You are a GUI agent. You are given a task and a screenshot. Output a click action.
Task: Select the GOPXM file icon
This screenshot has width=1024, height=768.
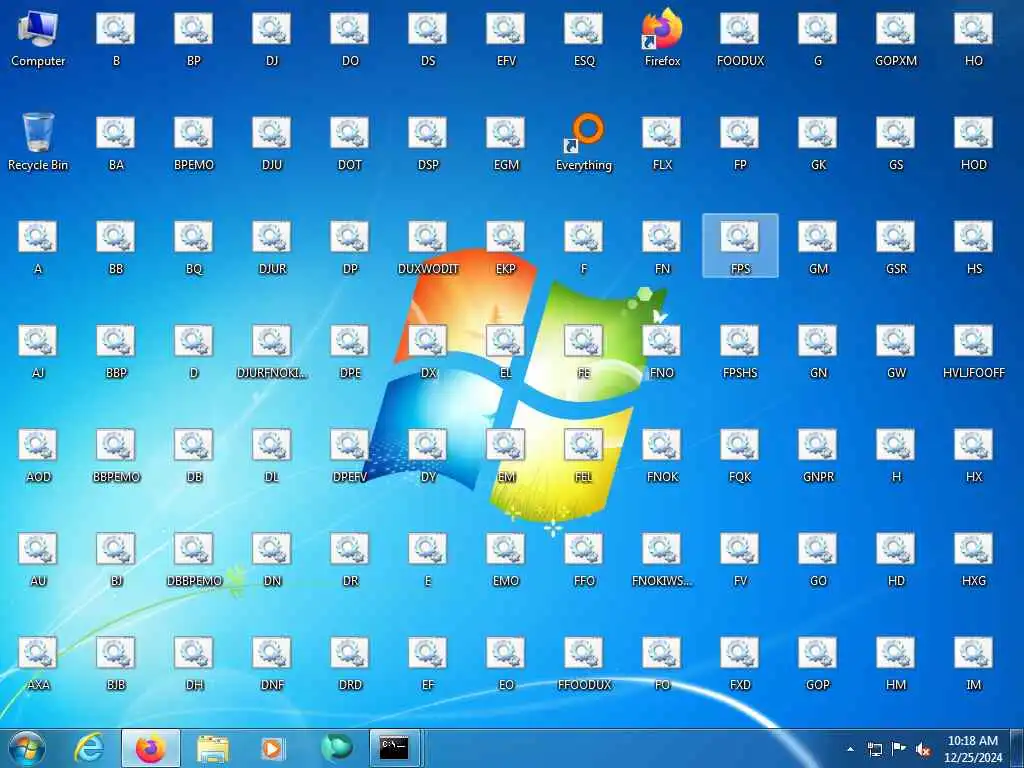click(896, 39)
